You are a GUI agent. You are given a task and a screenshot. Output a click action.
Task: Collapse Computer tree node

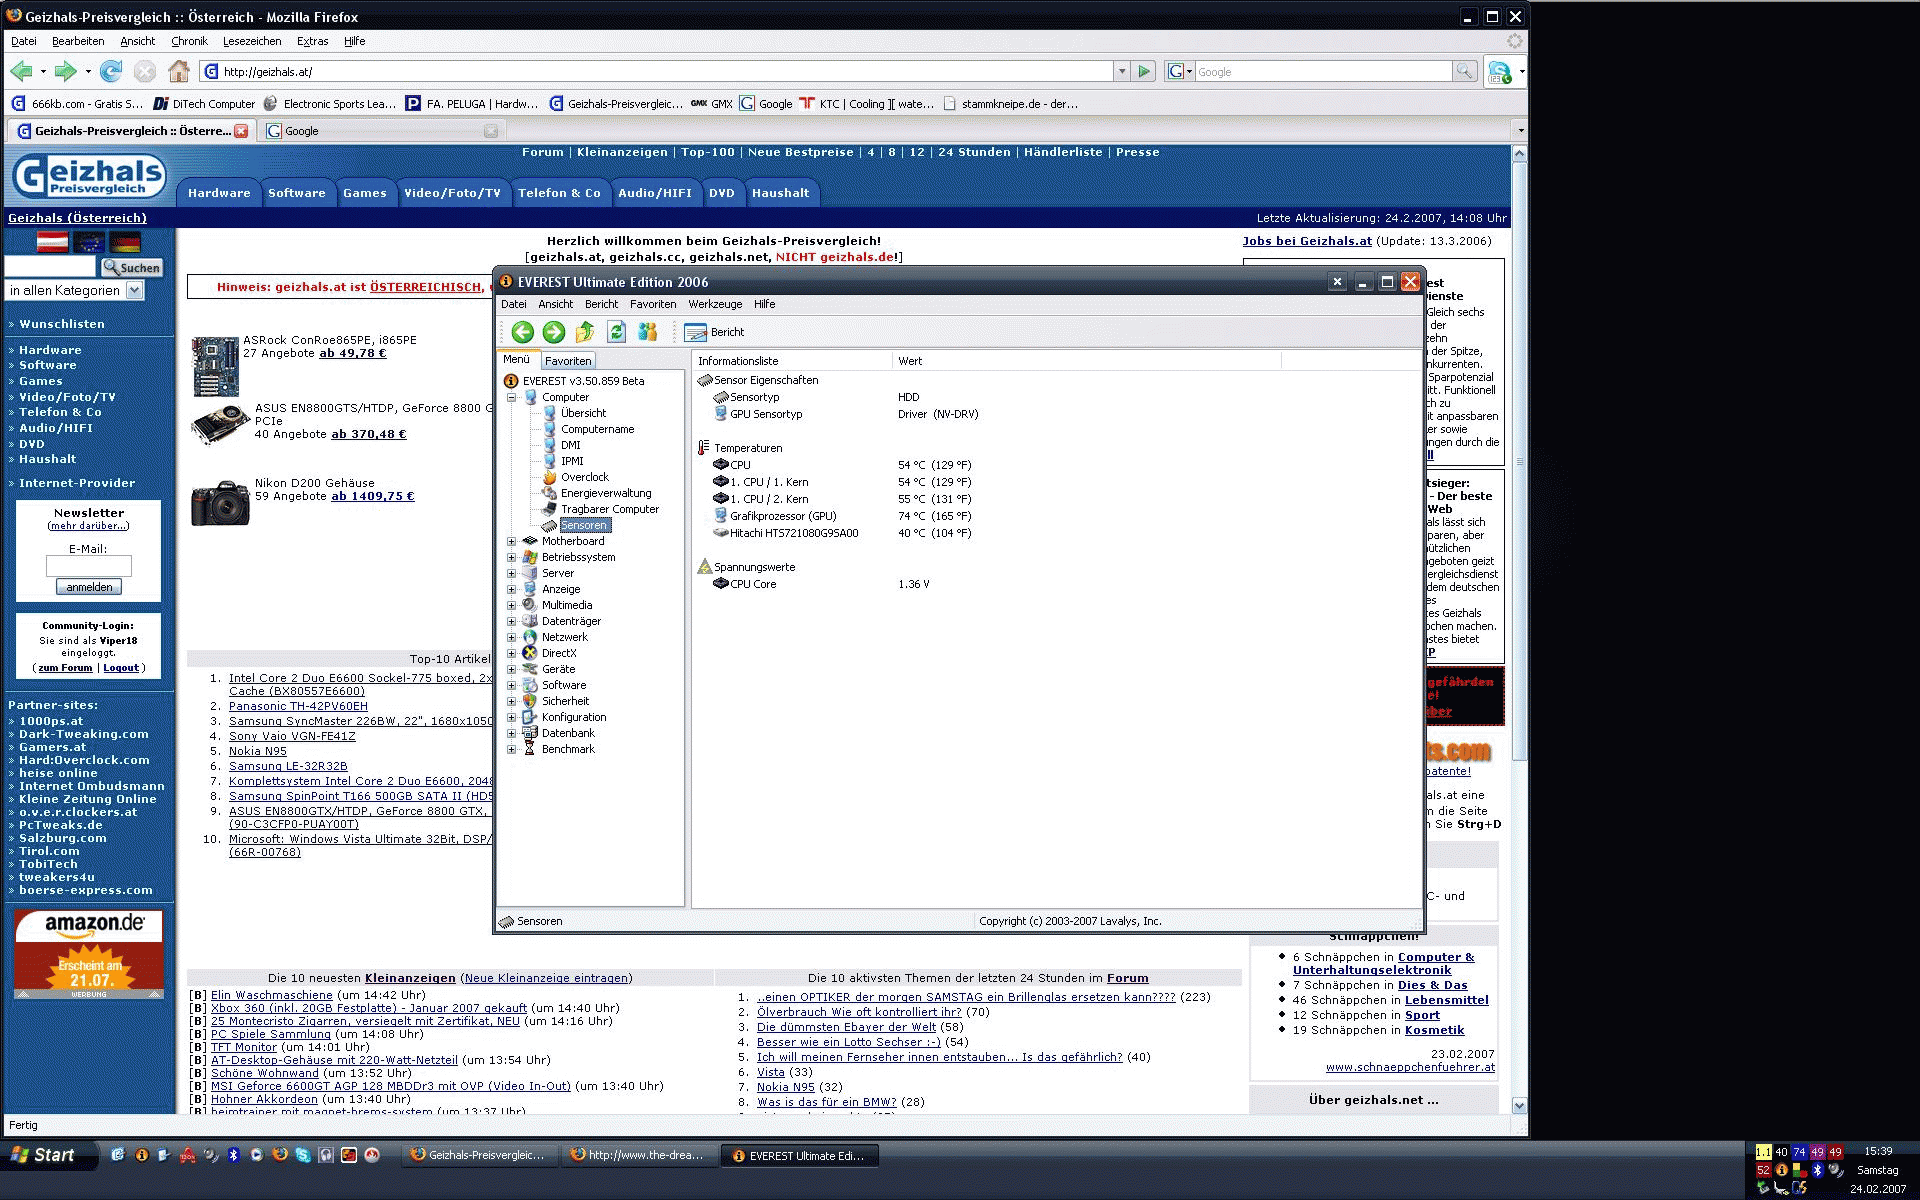512,397
